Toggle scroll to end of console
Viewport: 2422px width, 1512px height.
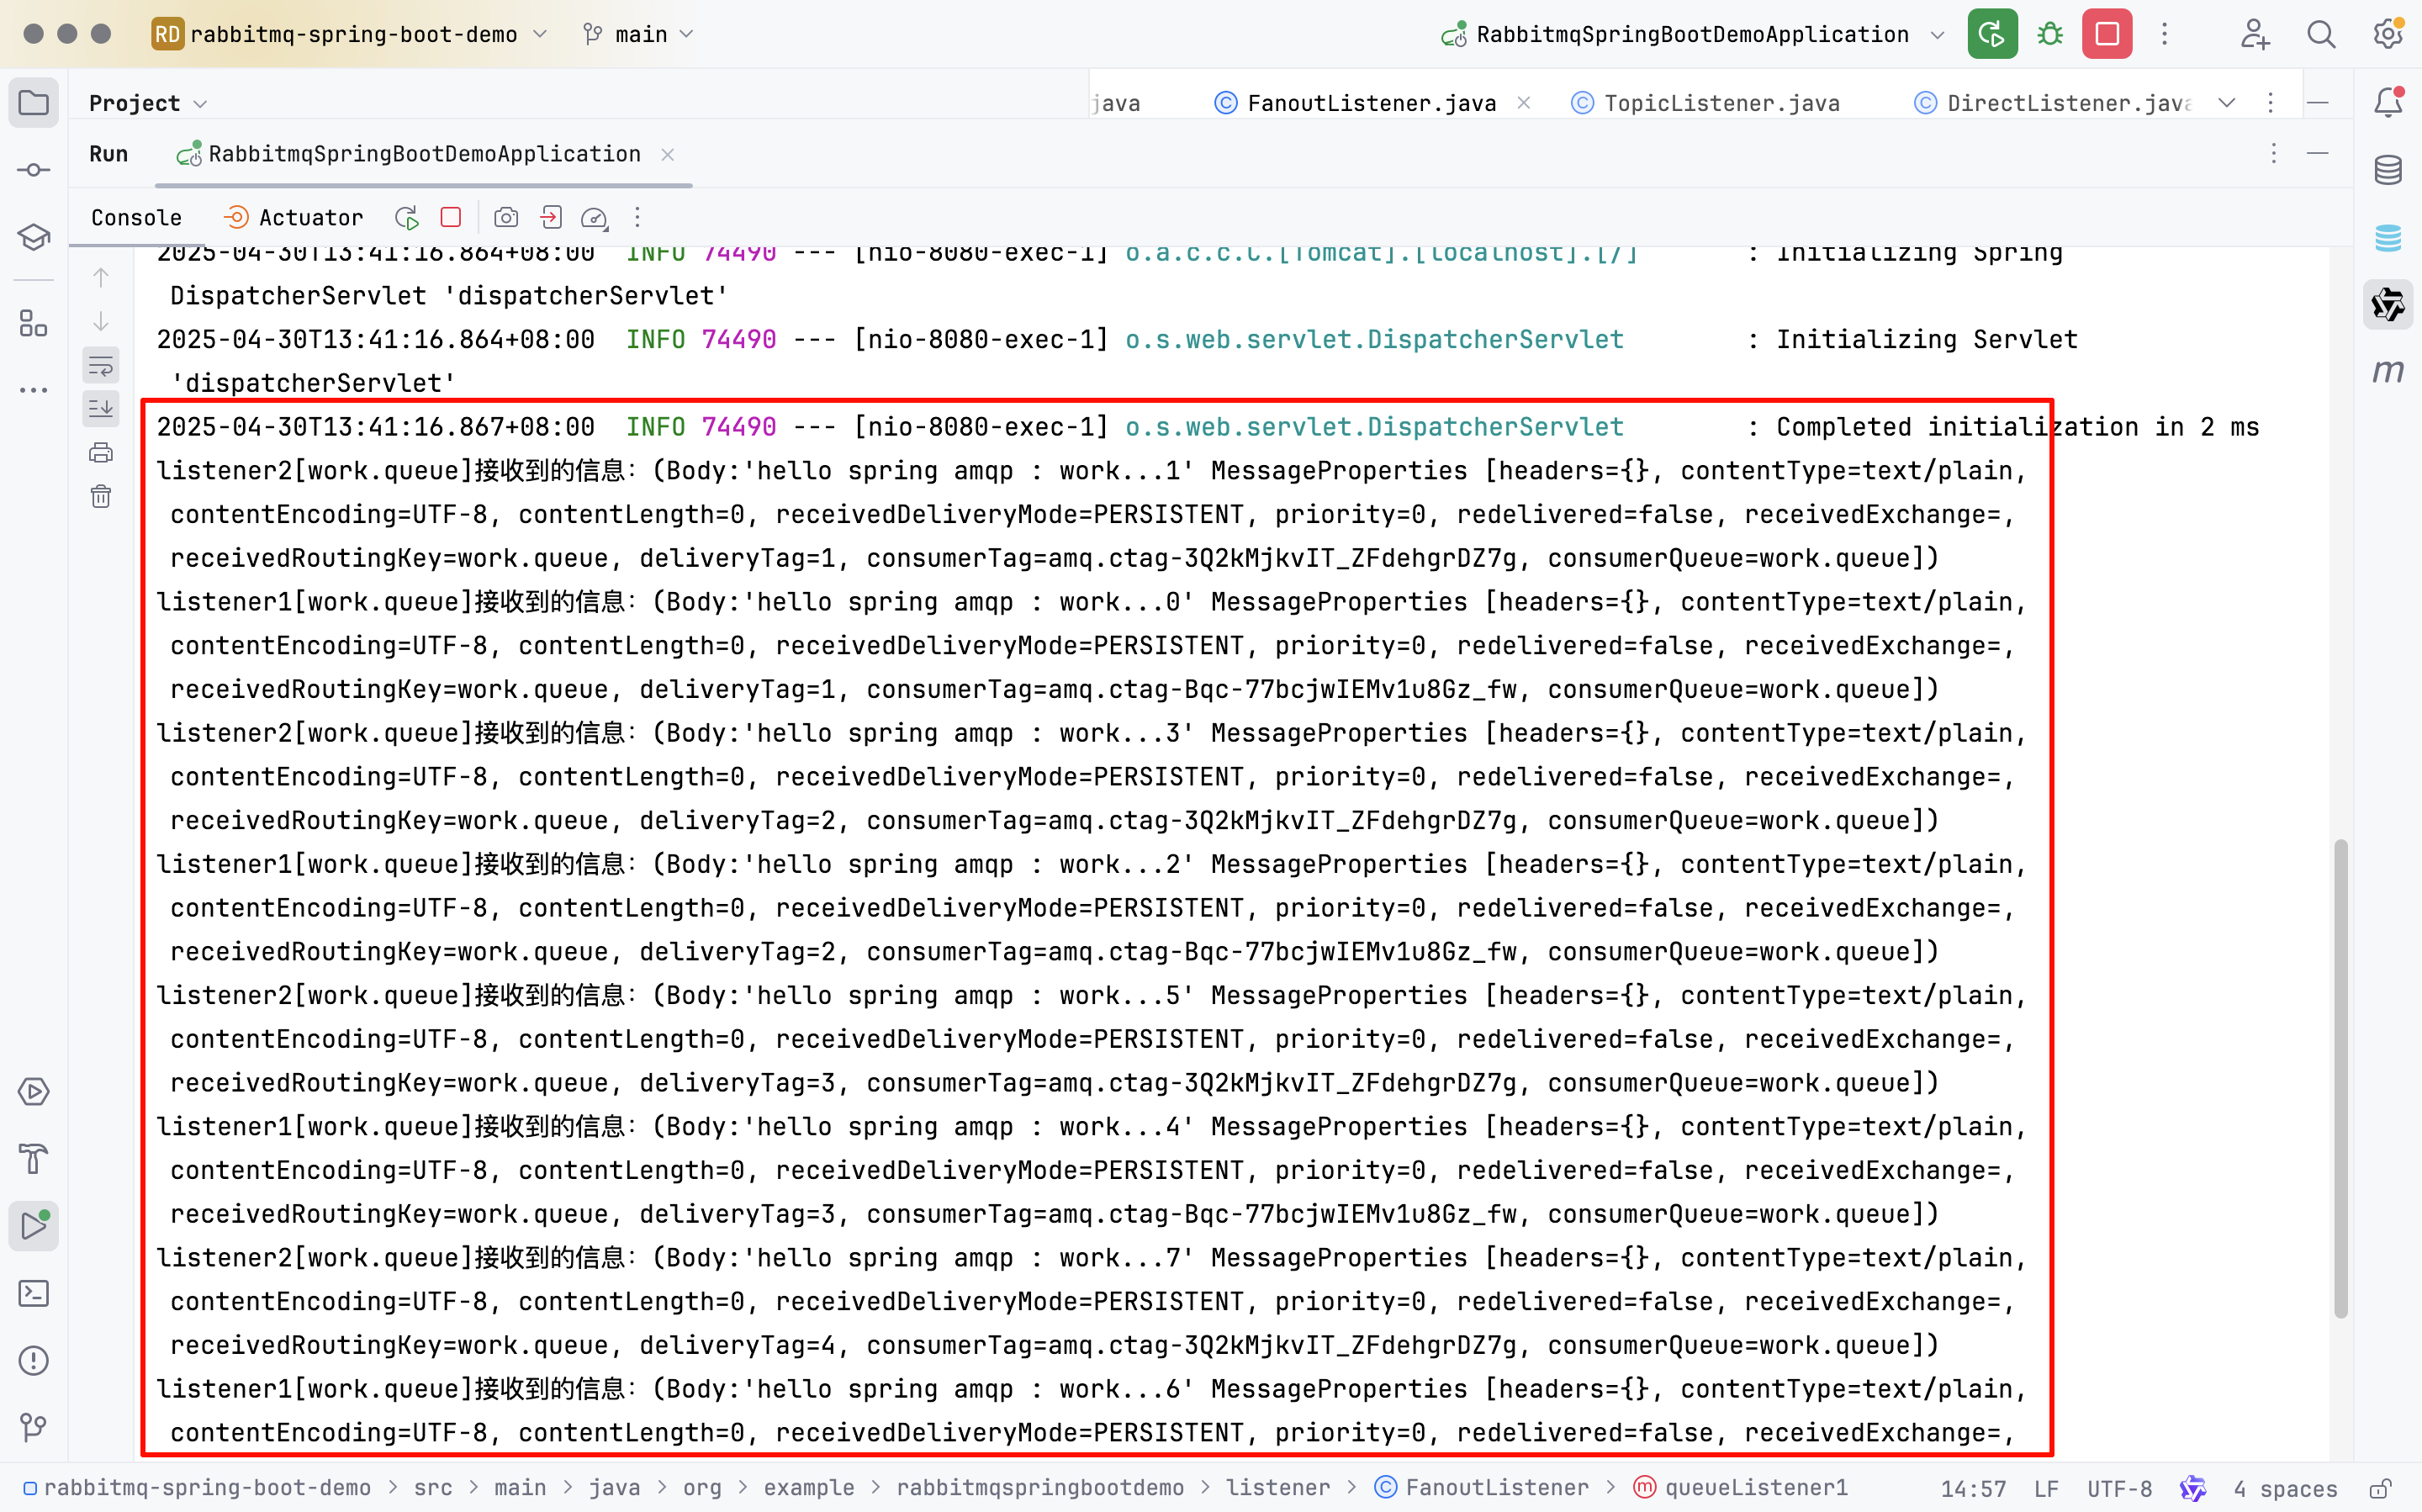[101, 409]
